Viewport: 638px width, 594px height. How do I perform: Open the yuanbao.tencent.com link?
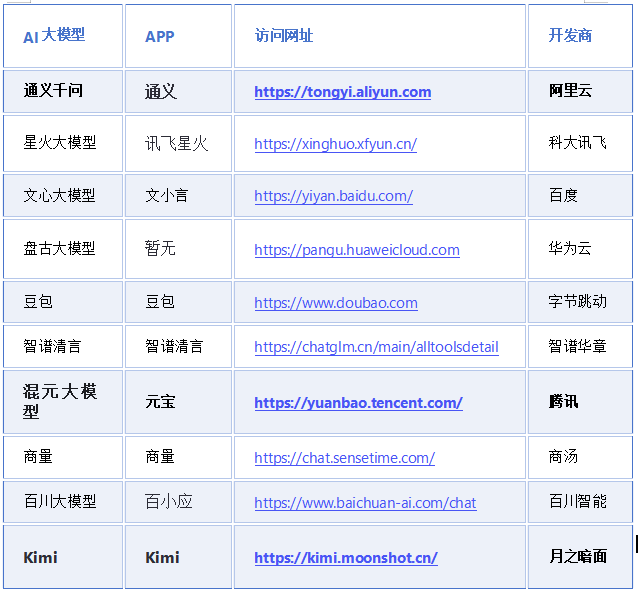click(358, 403)
